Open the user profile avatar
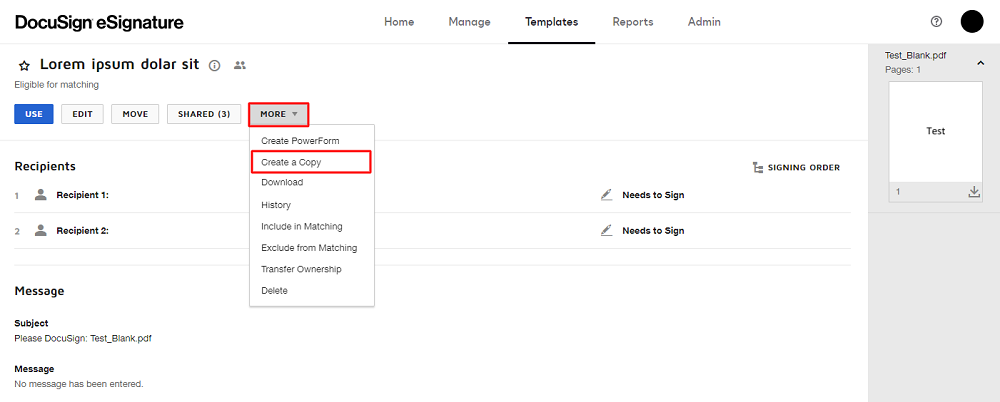 click(x=972, y=22)
